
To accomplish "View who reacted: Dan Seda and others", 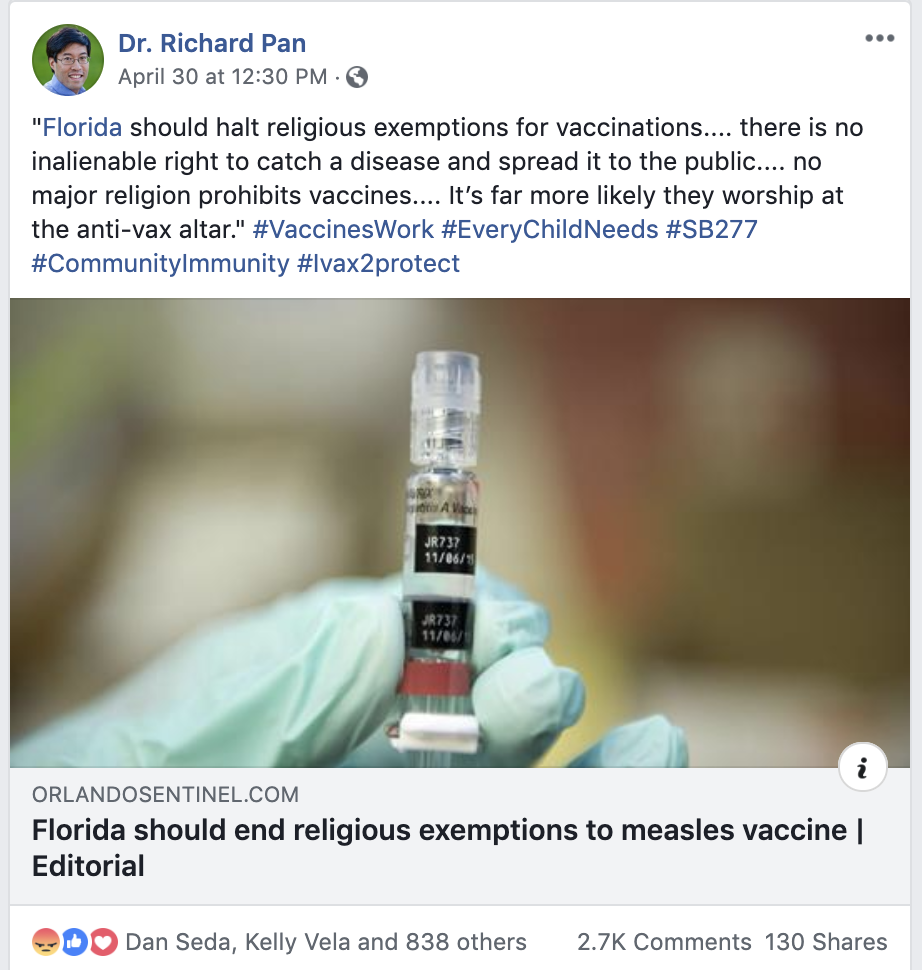I will tap(326, 942).
